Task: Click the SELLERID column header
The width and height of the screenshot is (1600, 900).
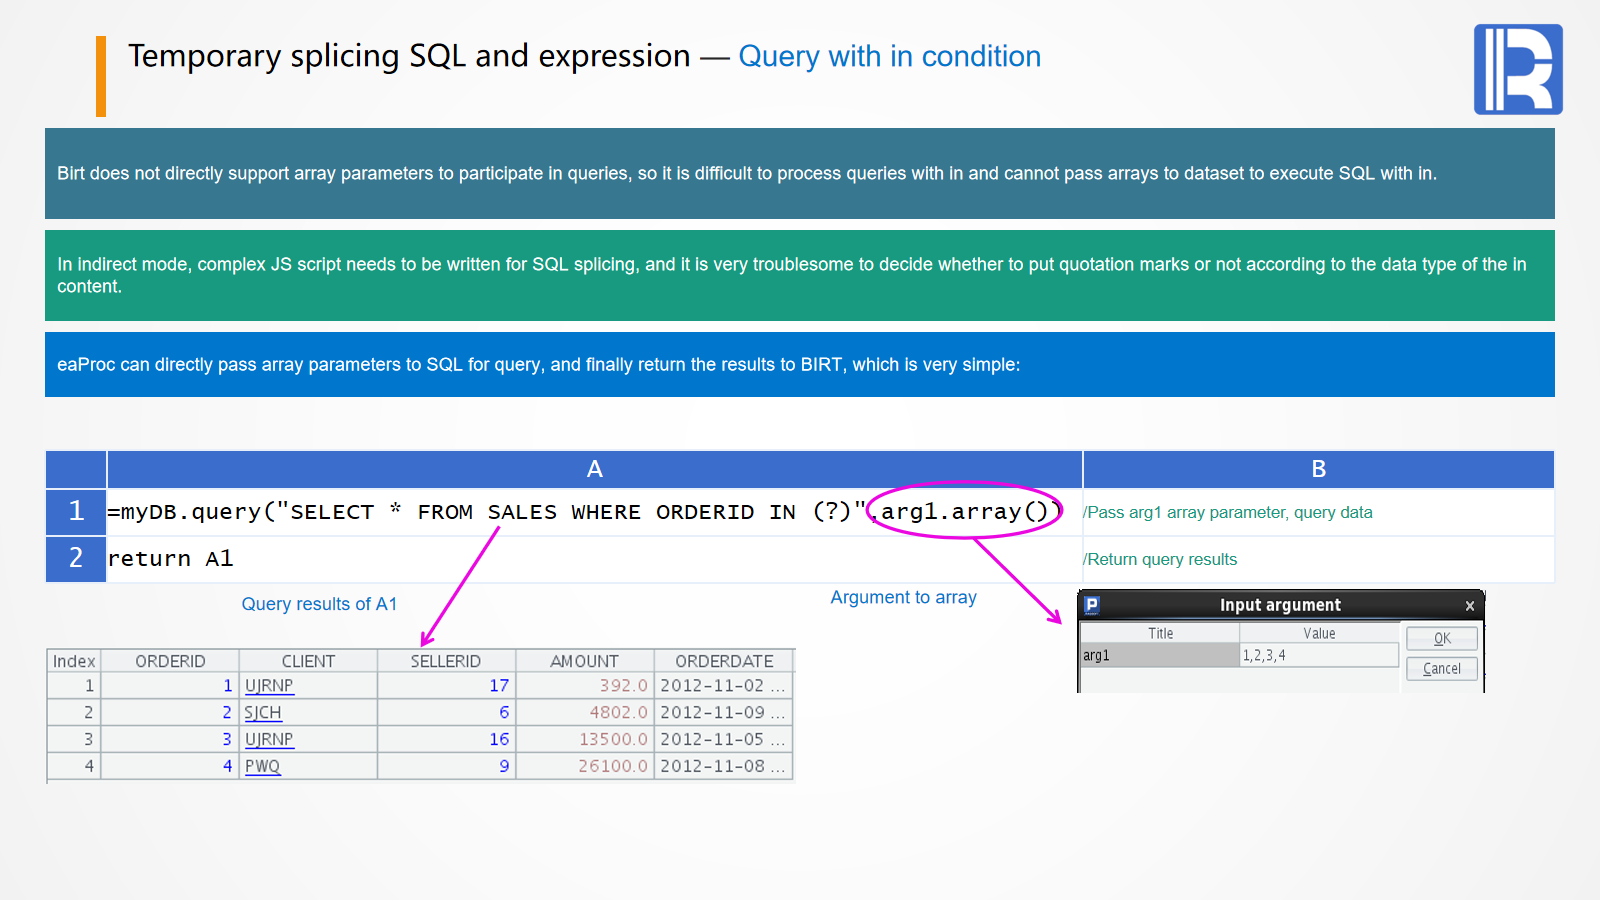Action: click(446, 661)
